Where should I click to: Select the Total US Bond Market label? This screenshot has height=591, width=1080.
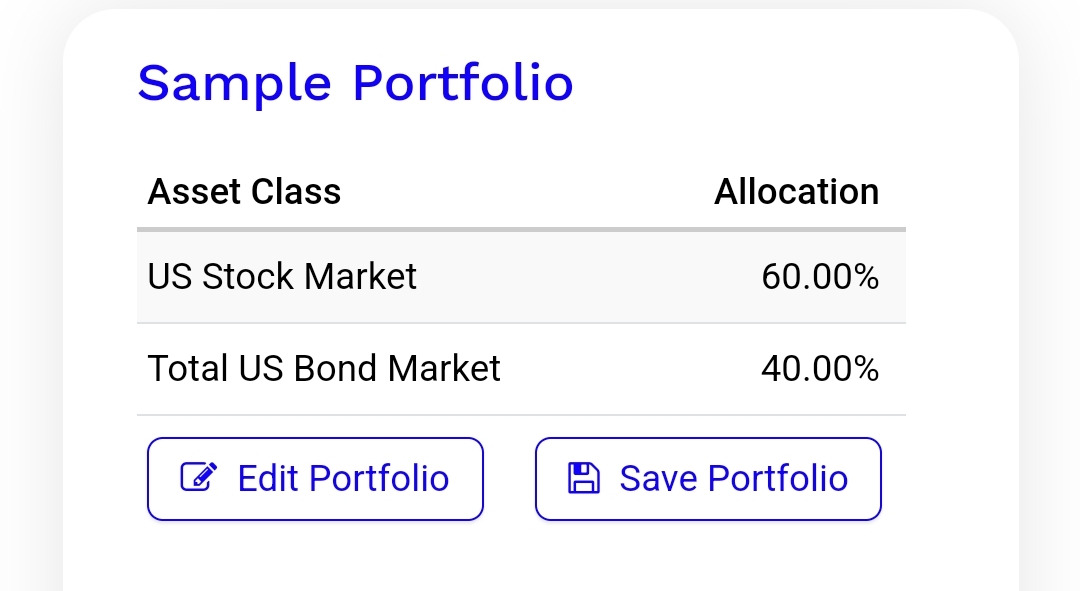tap(324, 369)
